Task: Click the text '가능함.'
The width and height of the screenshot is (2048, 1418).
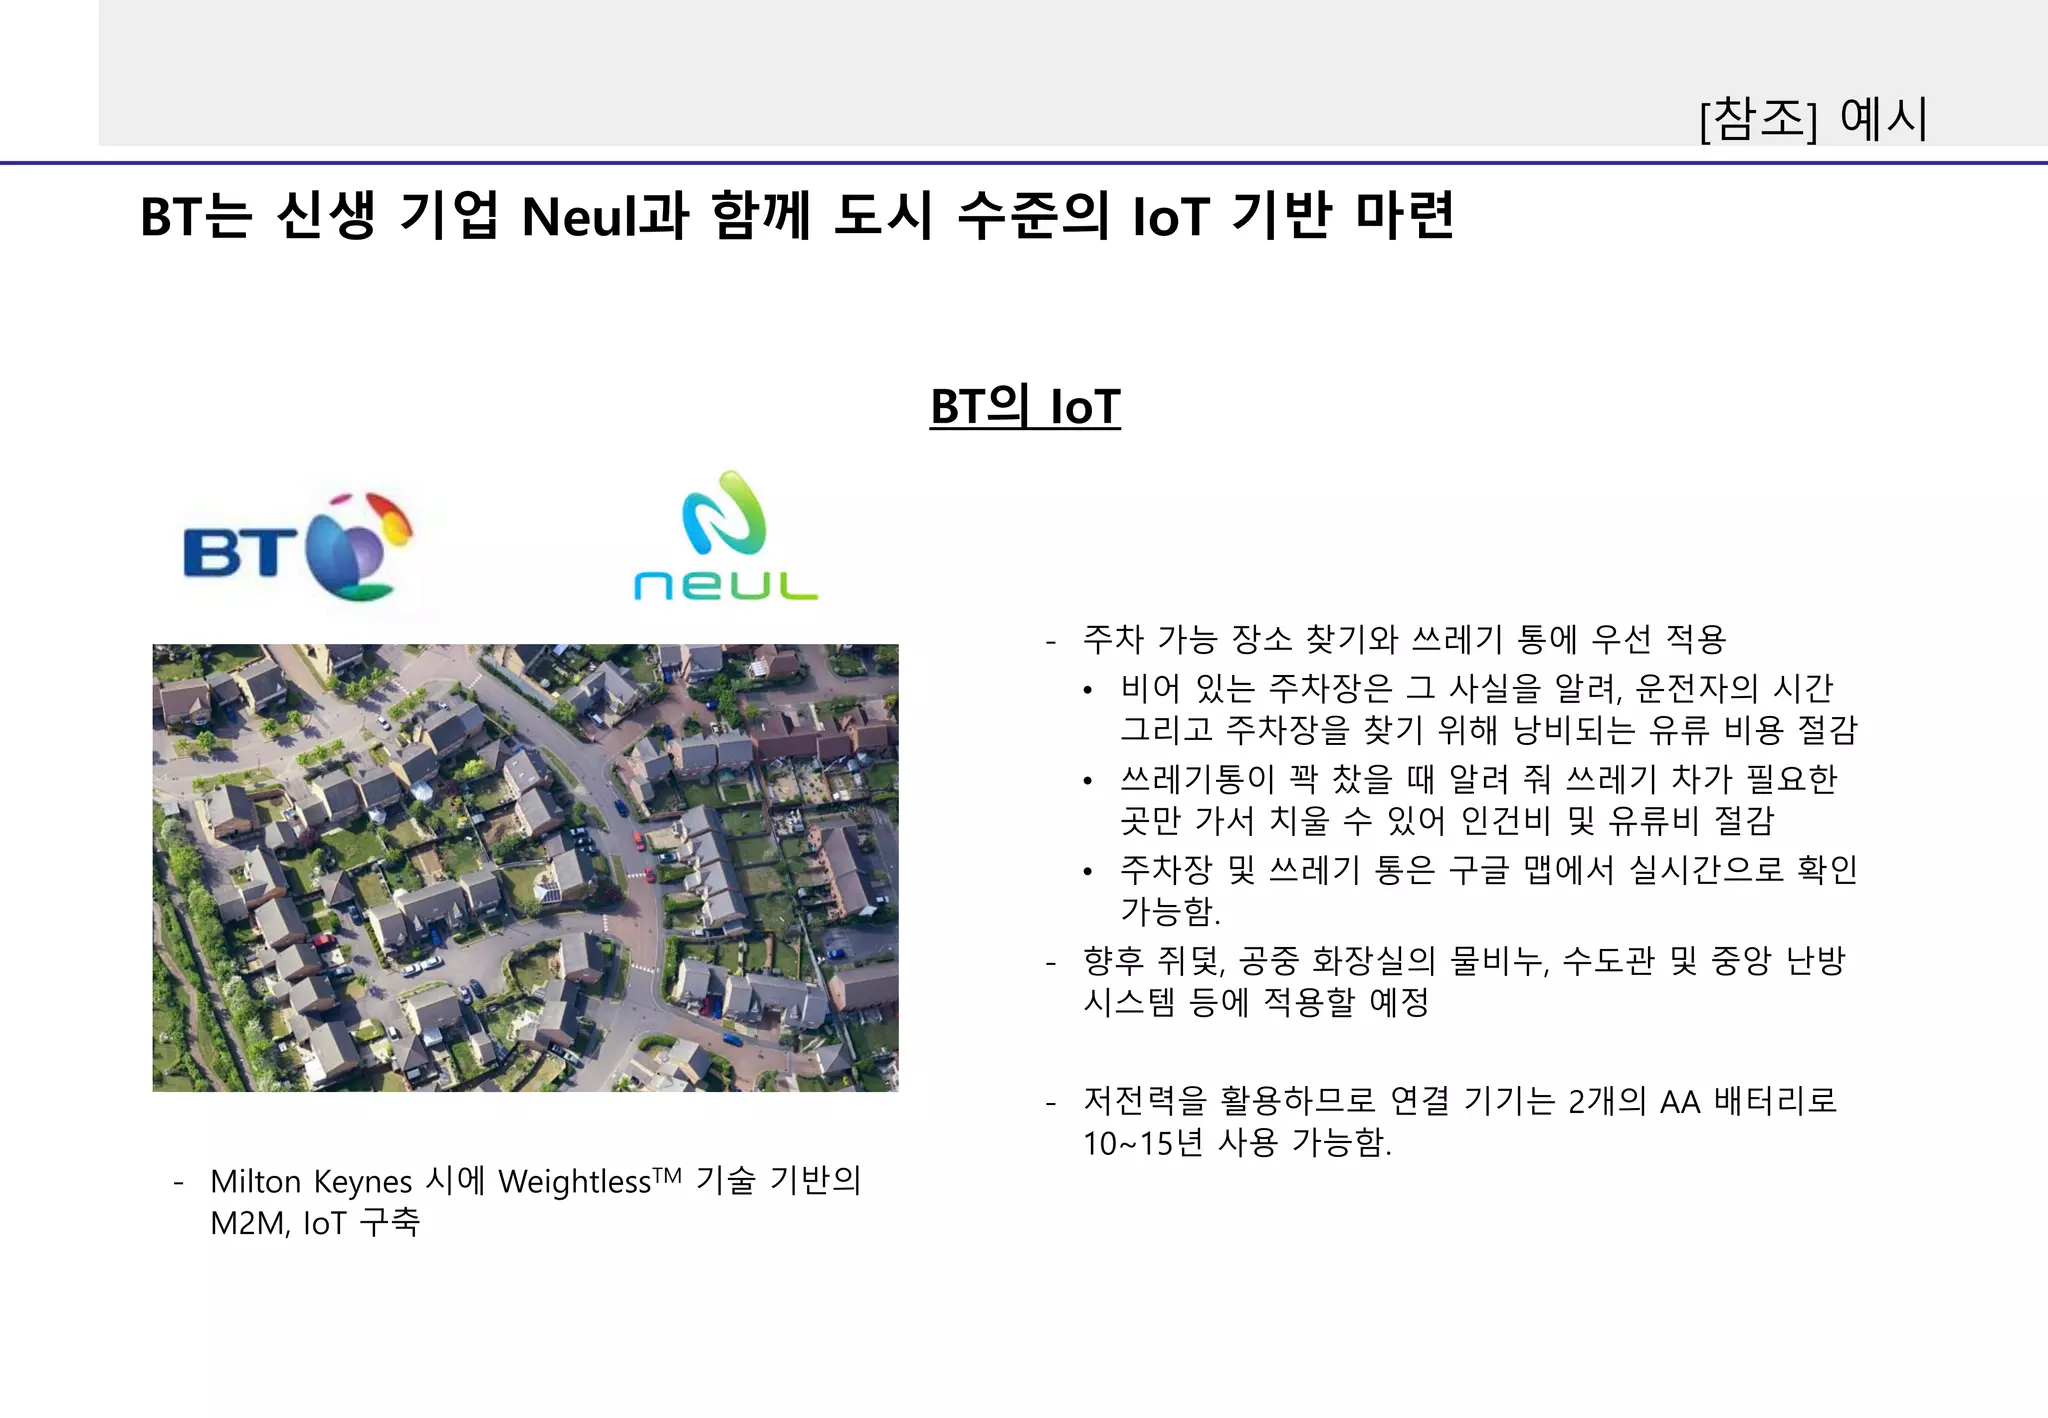Action: (x=1170, y=911)
